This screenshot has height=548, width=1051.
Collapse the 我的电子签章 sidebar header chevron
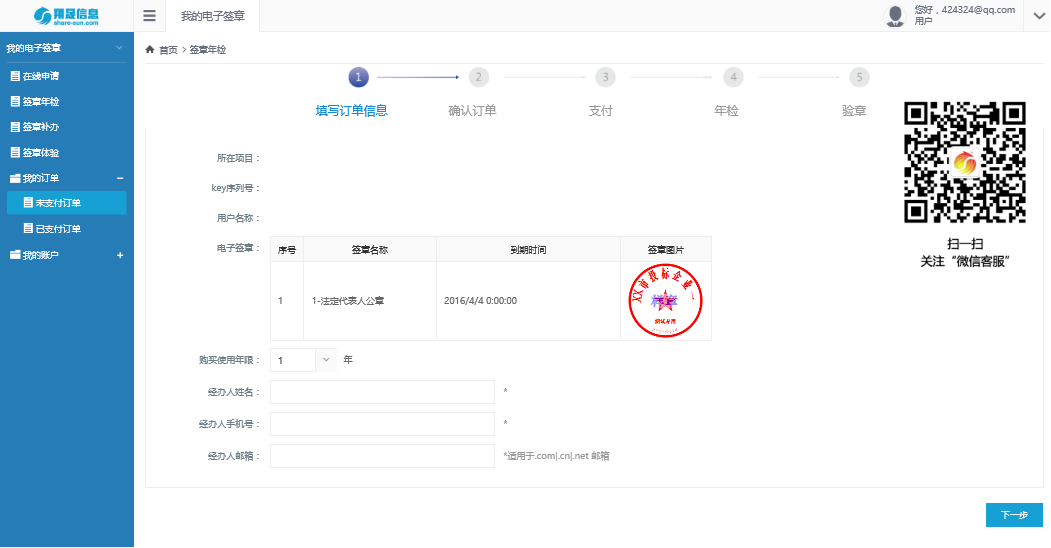119,48
